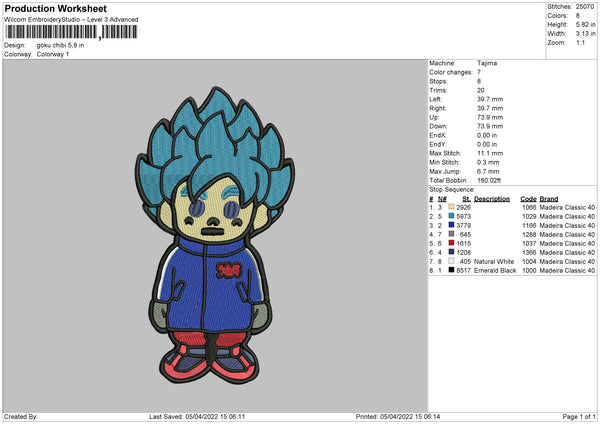The image size is (600, 424).
Task: Click the design name 'goku chibi 5,8 in'
Action: [x=60, y=45]
